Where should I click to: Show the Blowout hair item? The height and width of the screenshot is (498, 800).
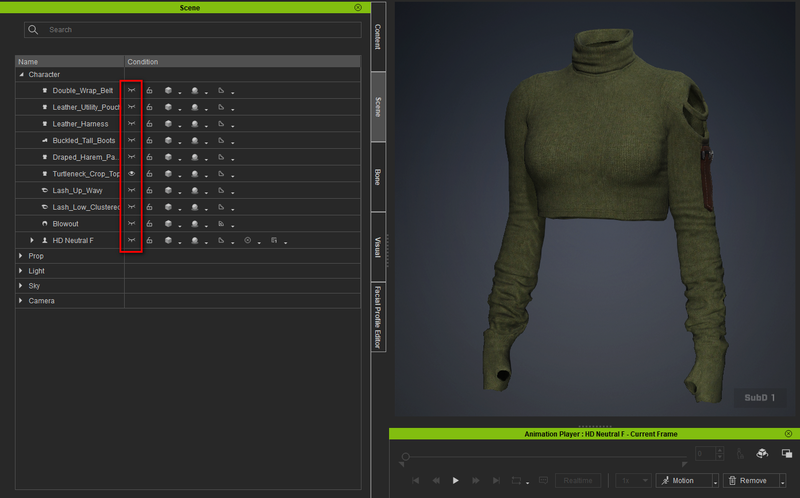pyautogui.click(x=132, y=224)
